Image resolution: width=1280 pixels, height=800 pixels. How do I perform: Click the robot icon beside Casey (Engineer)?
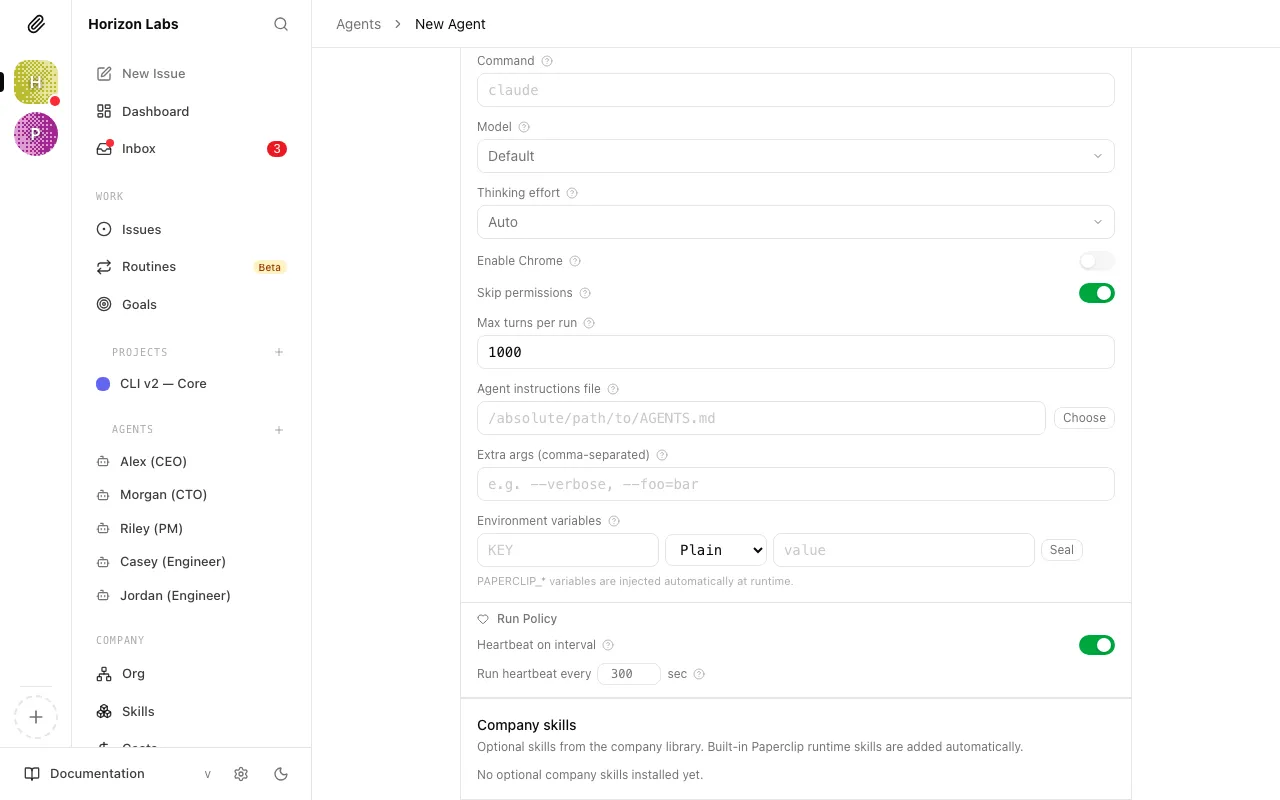[x=102, y=562]
